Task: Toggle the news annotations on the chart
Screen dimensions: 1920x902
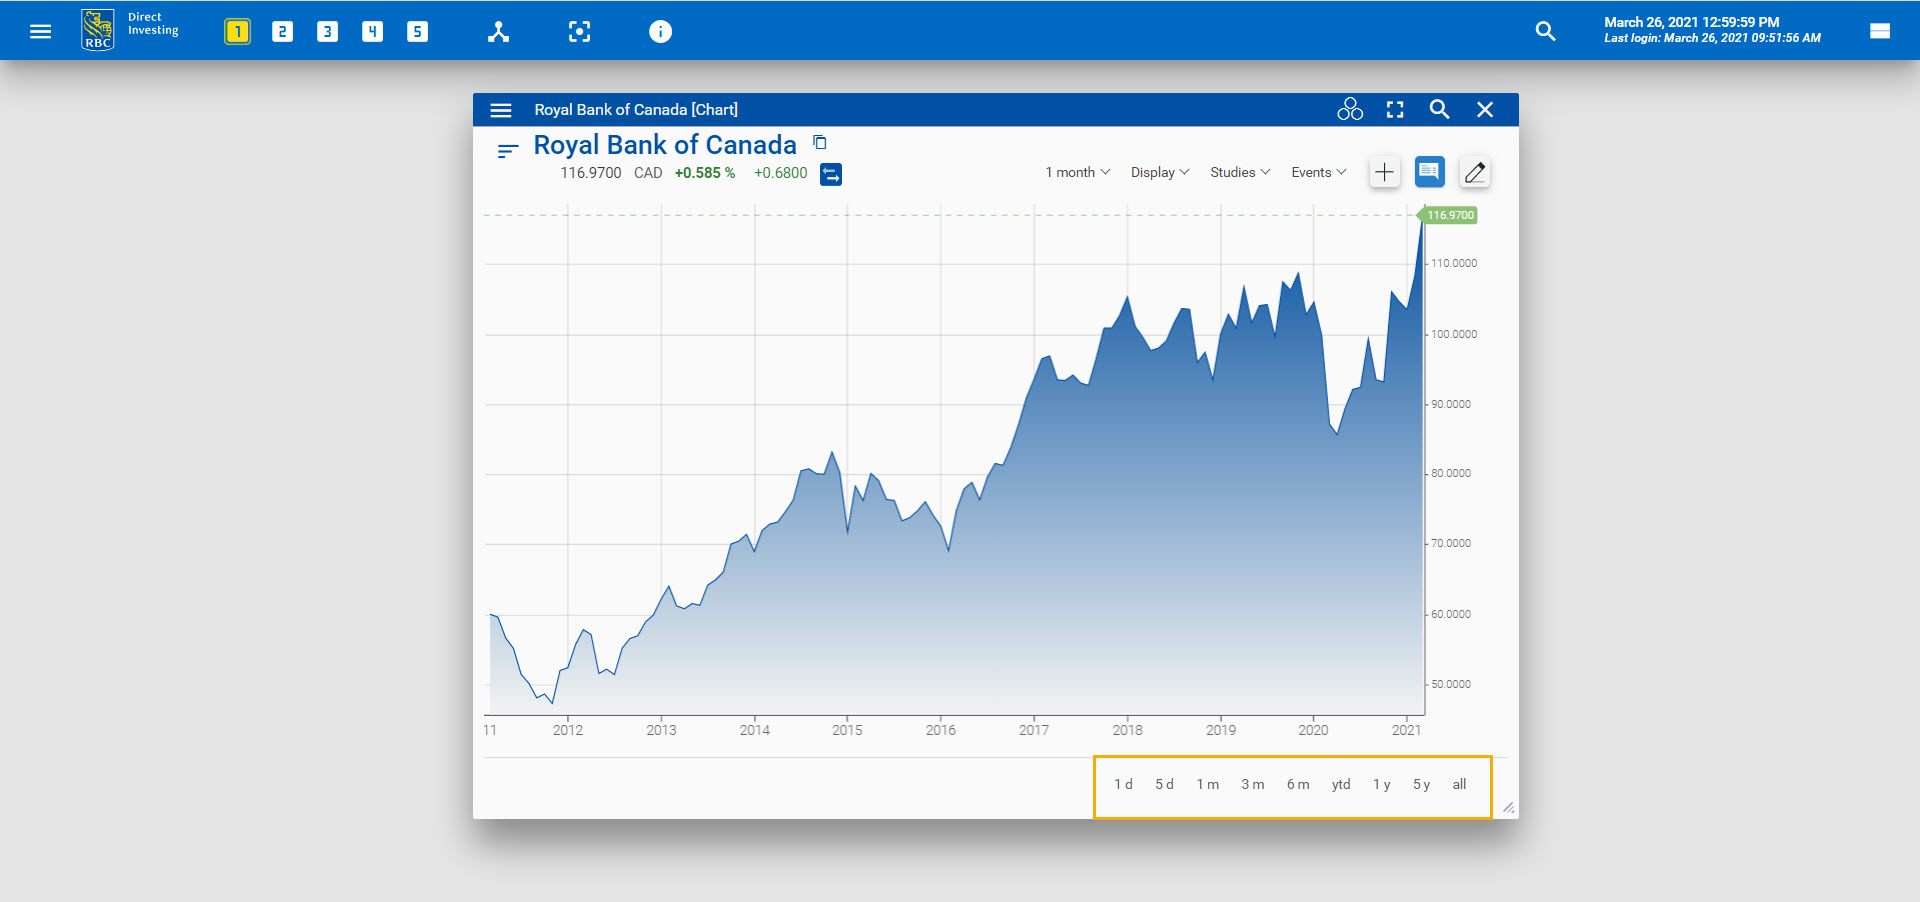Action: click(x=1429, y=172)
